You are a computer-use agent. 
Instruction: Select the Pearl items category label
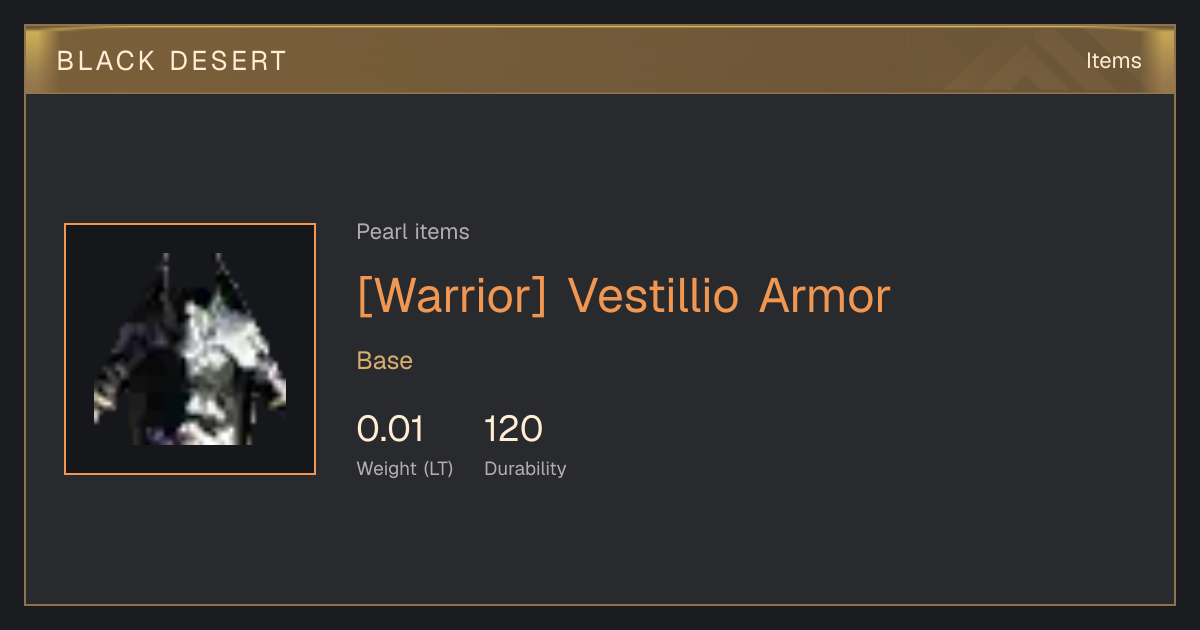[413, 232]
